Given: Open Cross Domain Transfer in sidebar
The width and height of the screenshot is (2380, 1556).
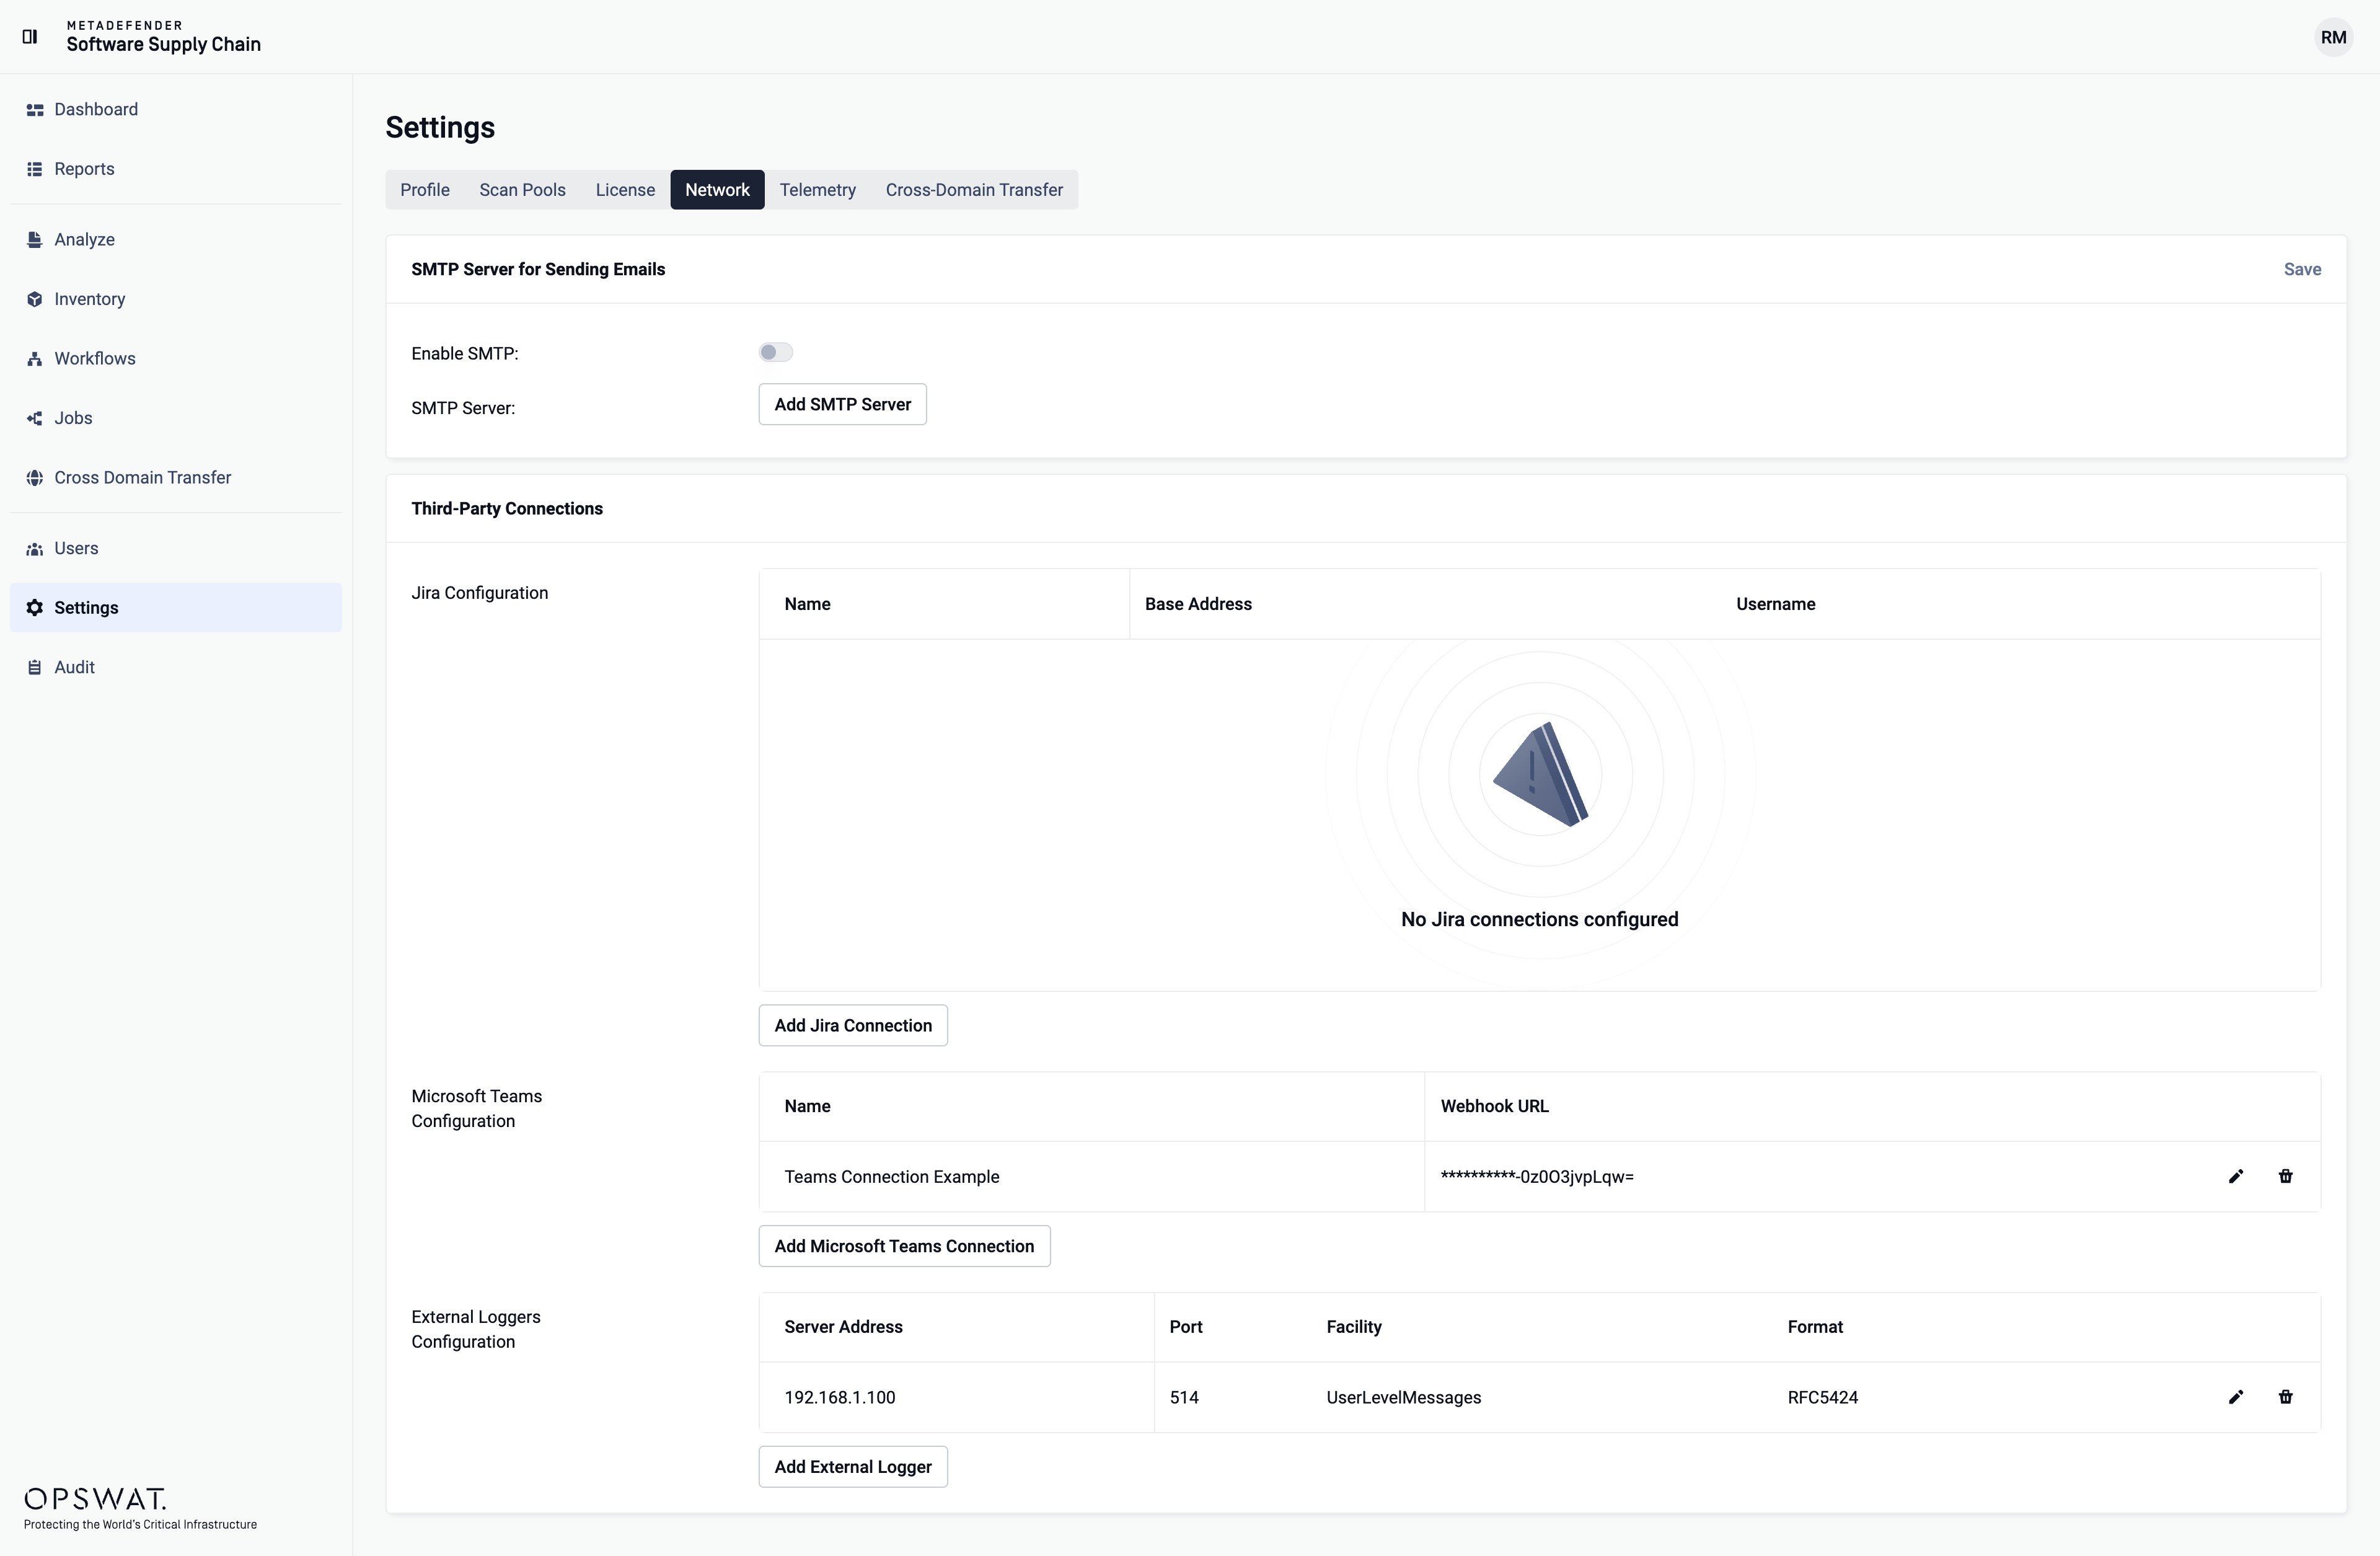Looking at the screenshot, I should [176, 478].
